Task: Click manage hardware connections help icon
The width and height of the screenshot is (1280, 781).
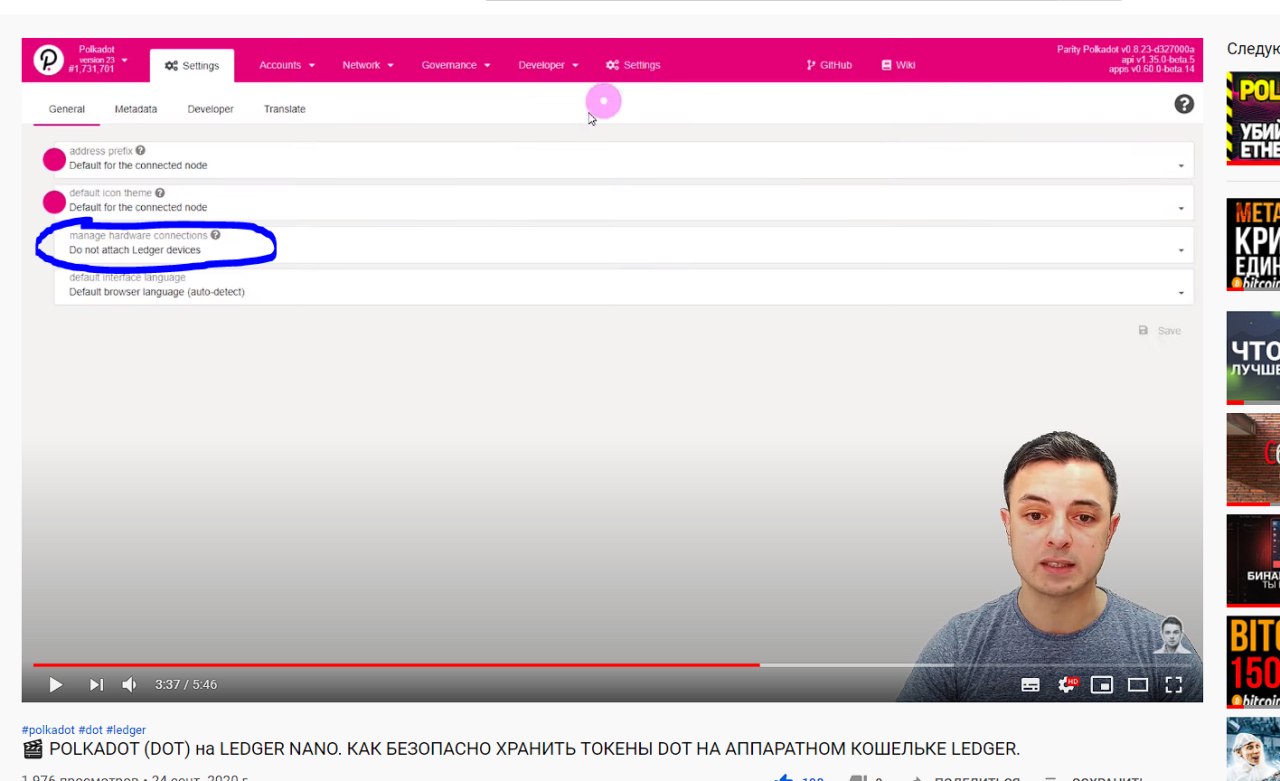Action: pyautogui.click(x=216, y=235)
